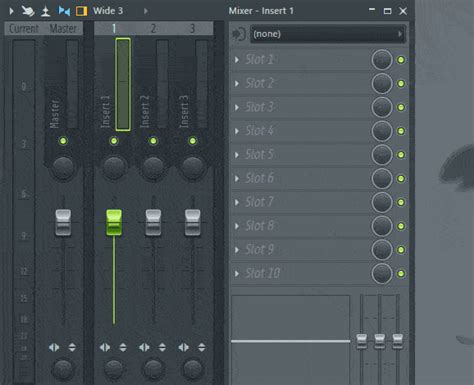Image resolution: width=474 pixels, height=385 pixels.
Task: Select mixer track 3 header
Action: tap(192, 29)
